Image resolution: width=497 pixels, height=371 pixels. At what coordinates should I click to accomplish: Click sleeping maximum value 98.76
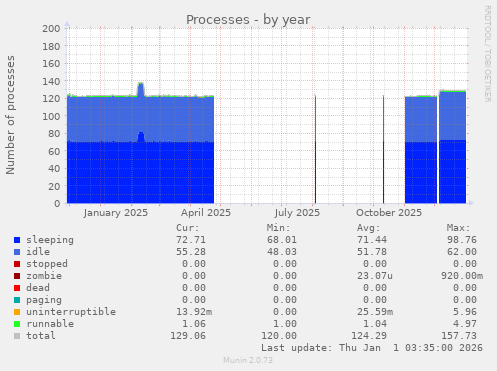click(x=462, y=240)
